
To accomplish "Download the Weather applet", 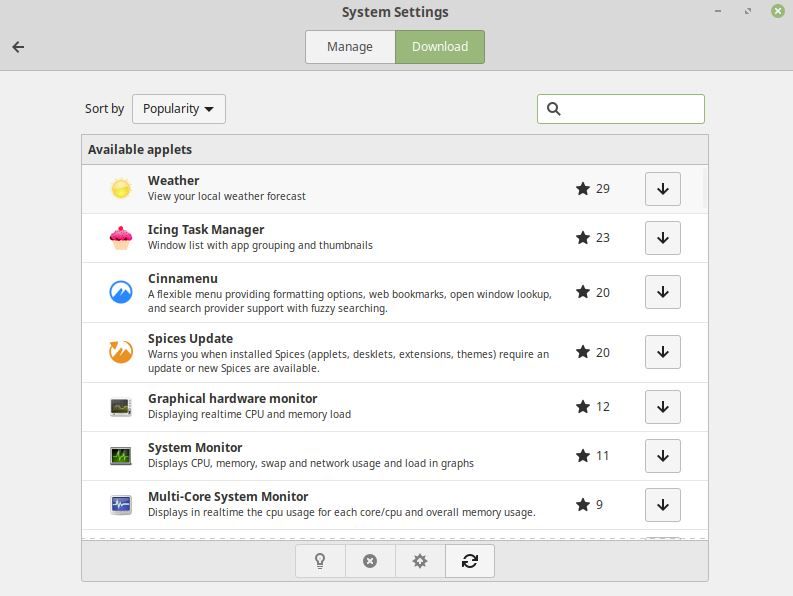I will click(663, 189).
